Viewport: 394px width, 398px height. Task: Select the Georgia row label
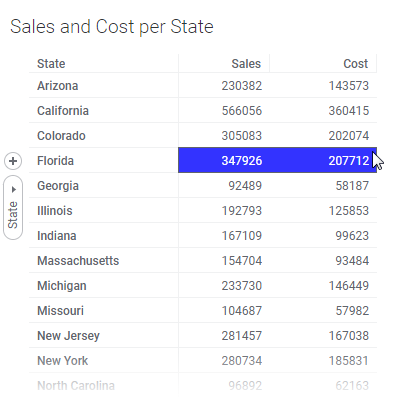58,186
